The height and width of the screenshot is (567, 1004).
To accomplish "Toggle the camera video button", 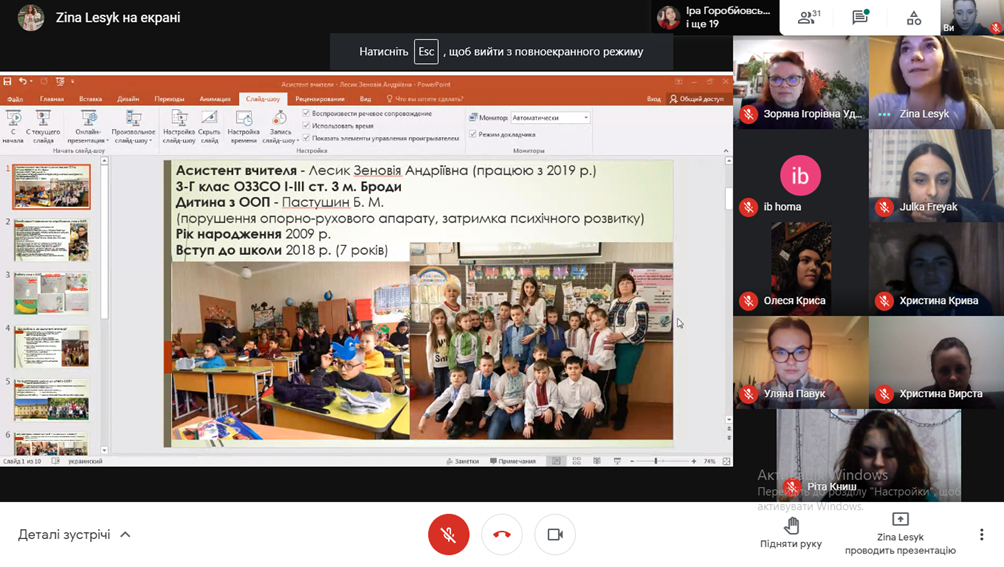I will click(x=555, y=535).
